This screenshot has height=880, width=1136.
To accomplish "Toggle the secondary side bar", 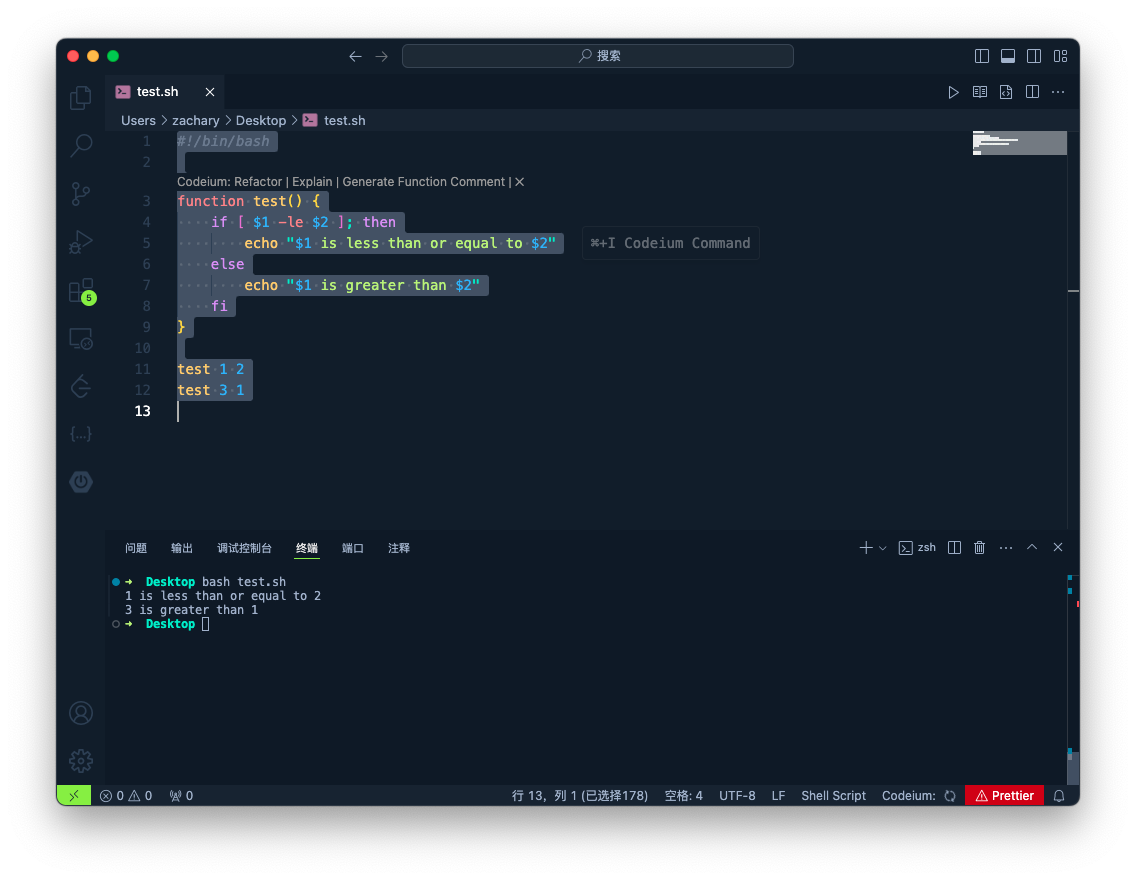I will [1034, 56].
